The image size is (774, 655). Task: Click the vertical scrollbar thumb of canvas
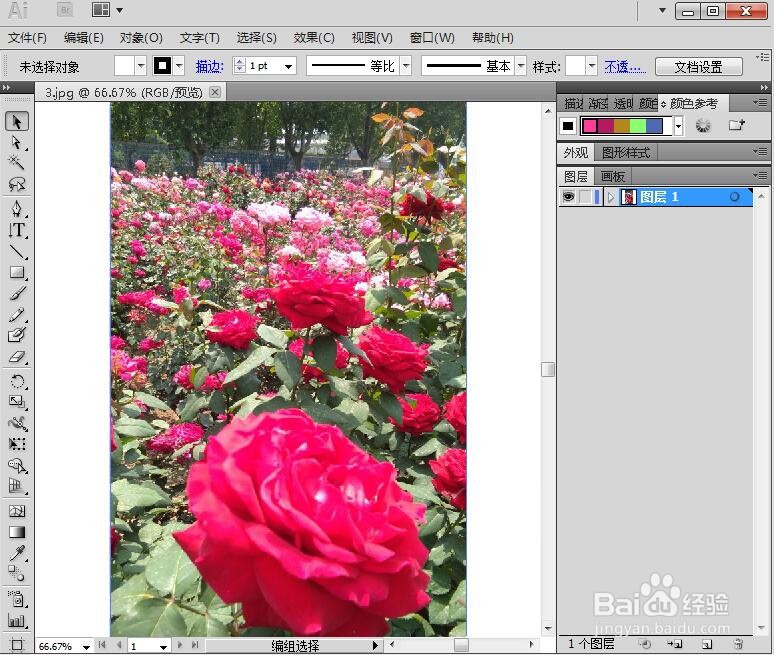point(548,369)
